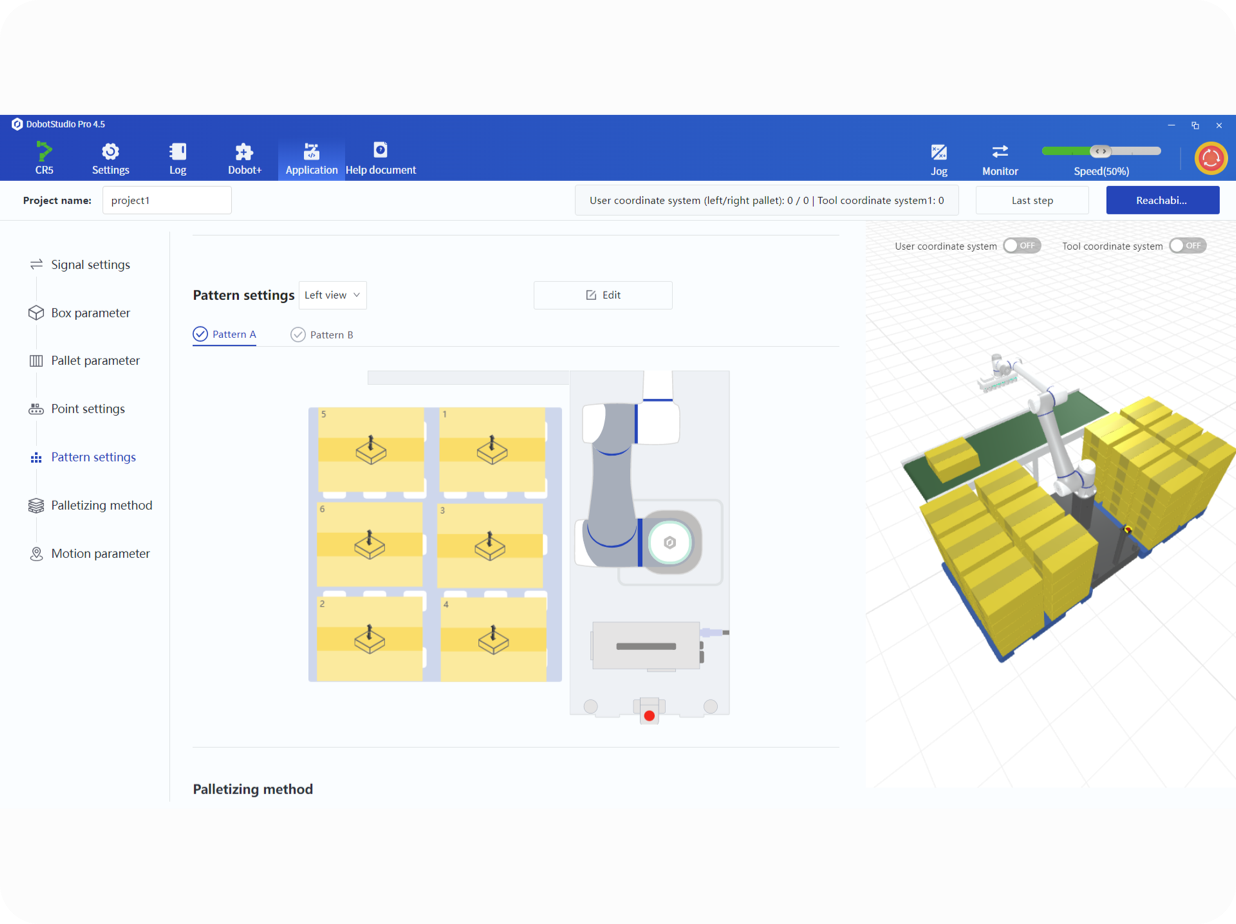Click the Project name input field
The height and width of the screenshot is (924, 1236).
167,200
